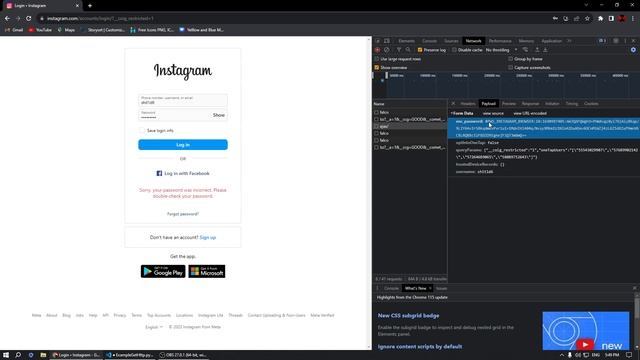
Task: Click Show password button
Action: 218,115
